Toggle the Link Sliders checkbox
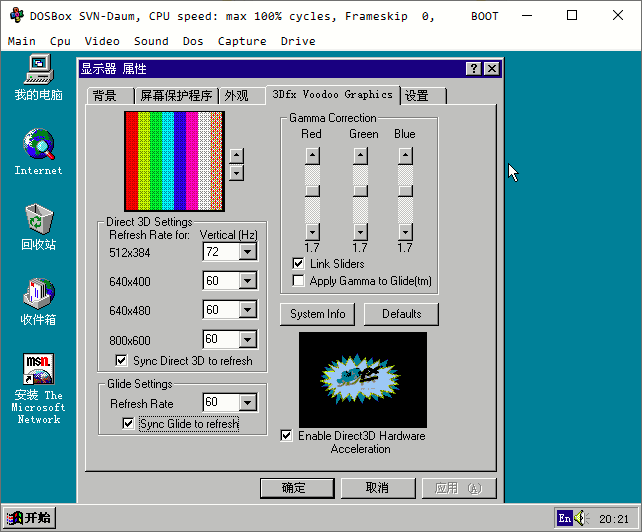Image resolution: width=642 pixels, height=532 pixels. 298,263
